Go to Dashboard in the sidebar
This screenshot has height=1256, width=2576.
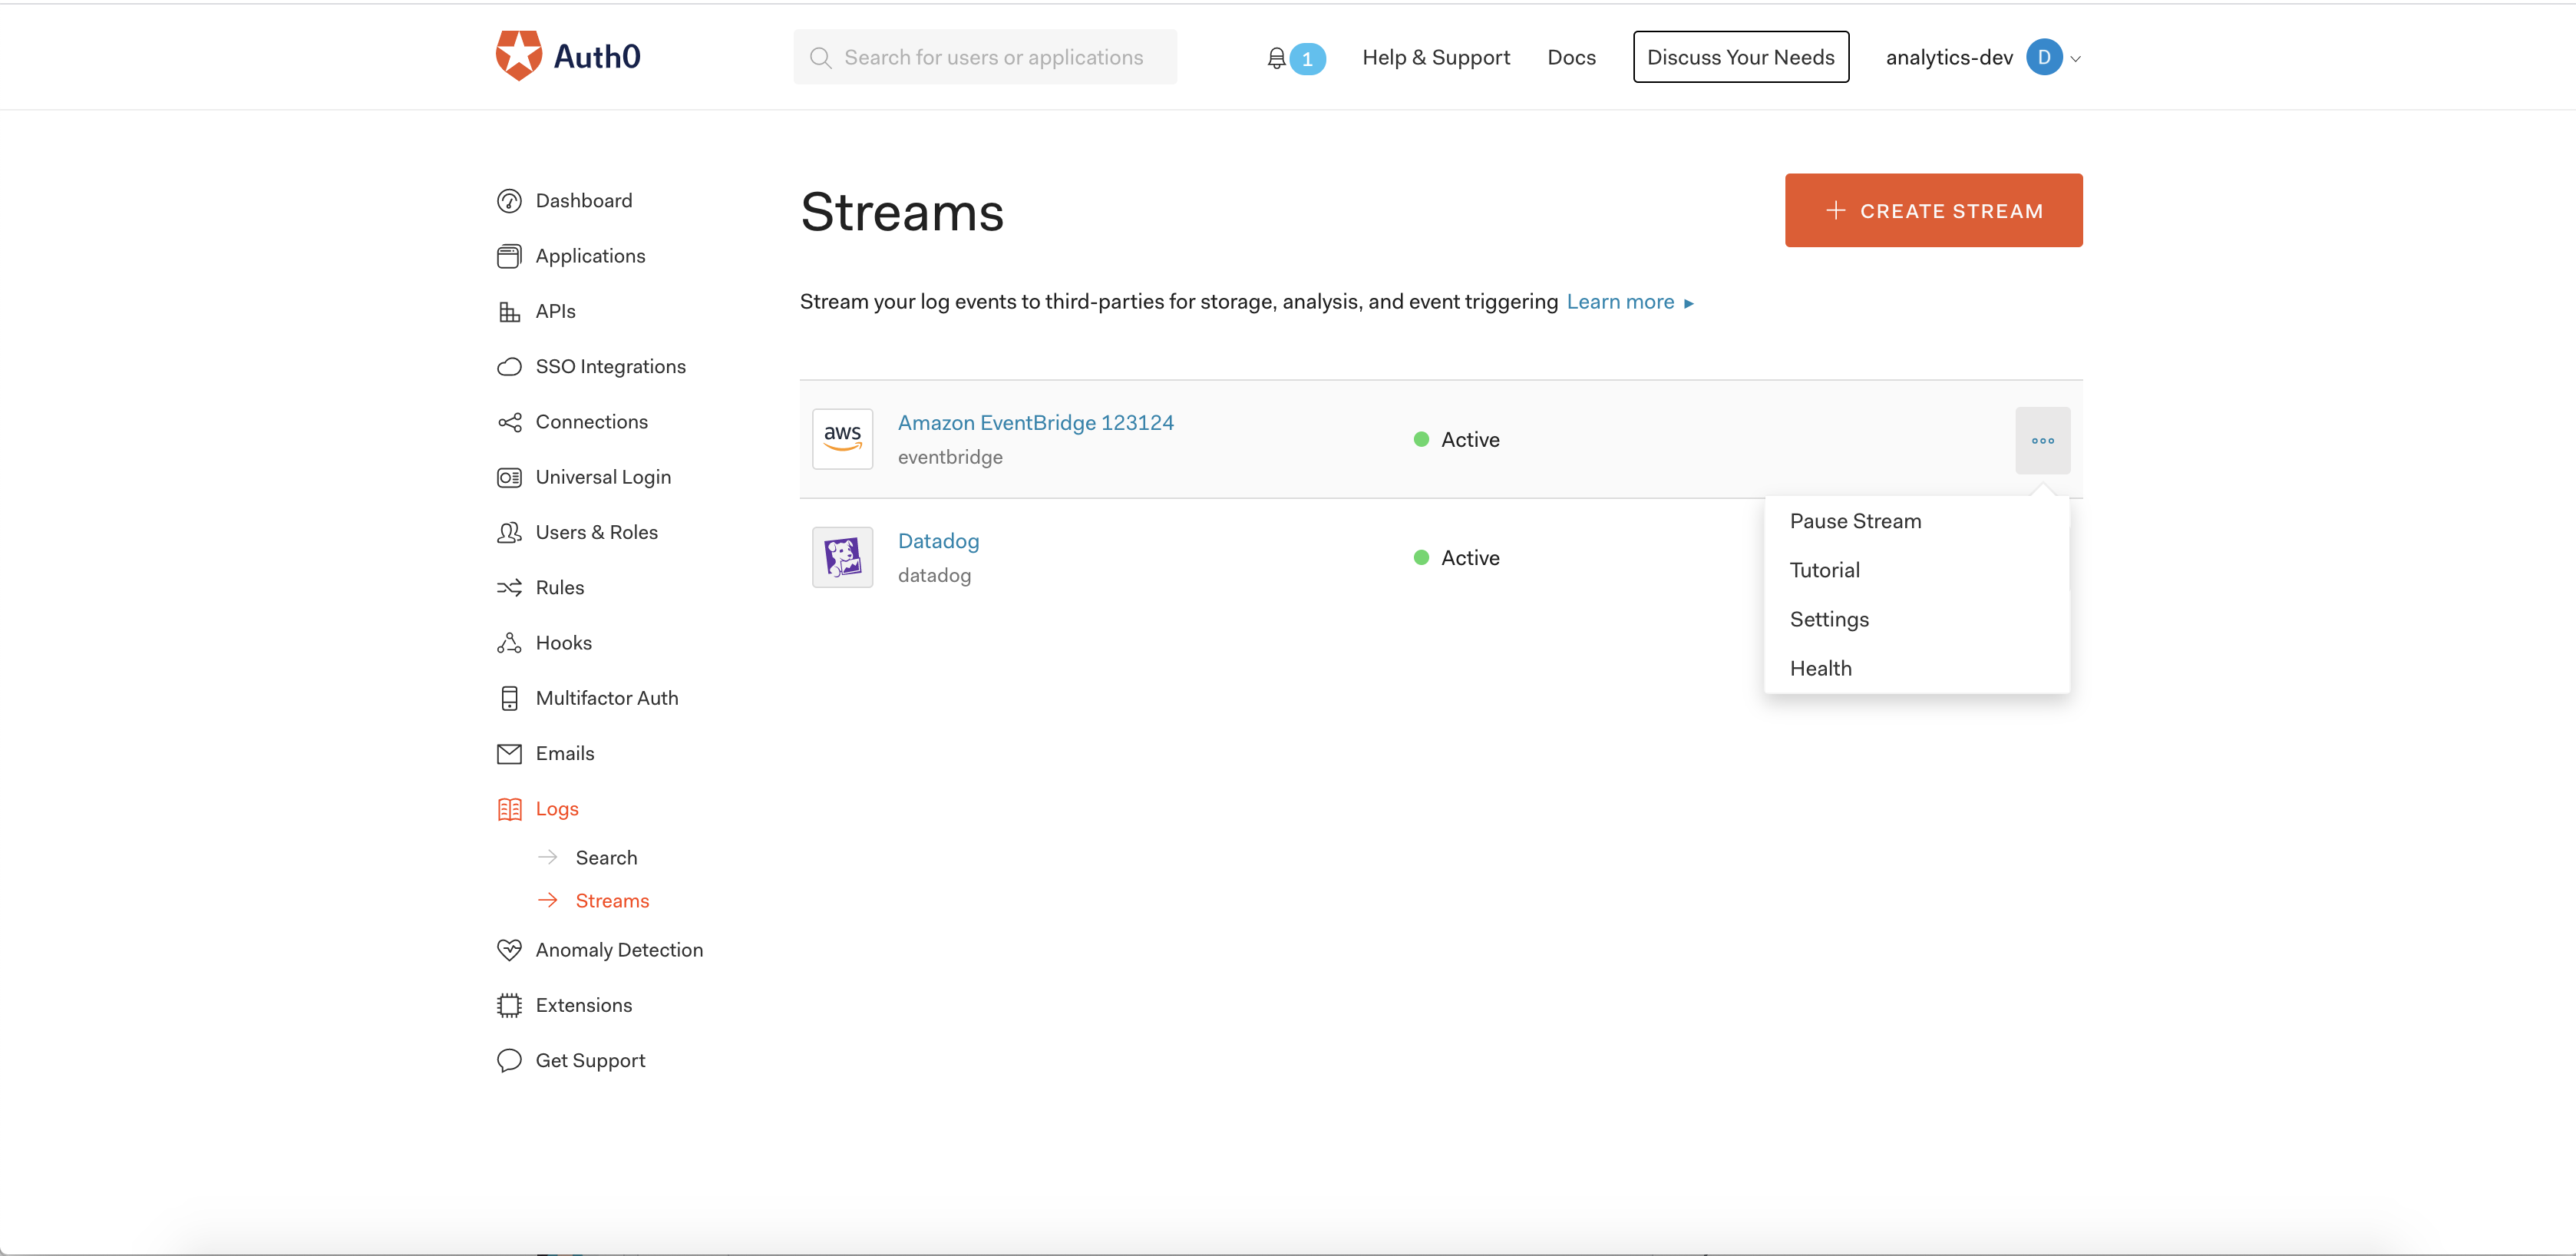coord(583,201)
